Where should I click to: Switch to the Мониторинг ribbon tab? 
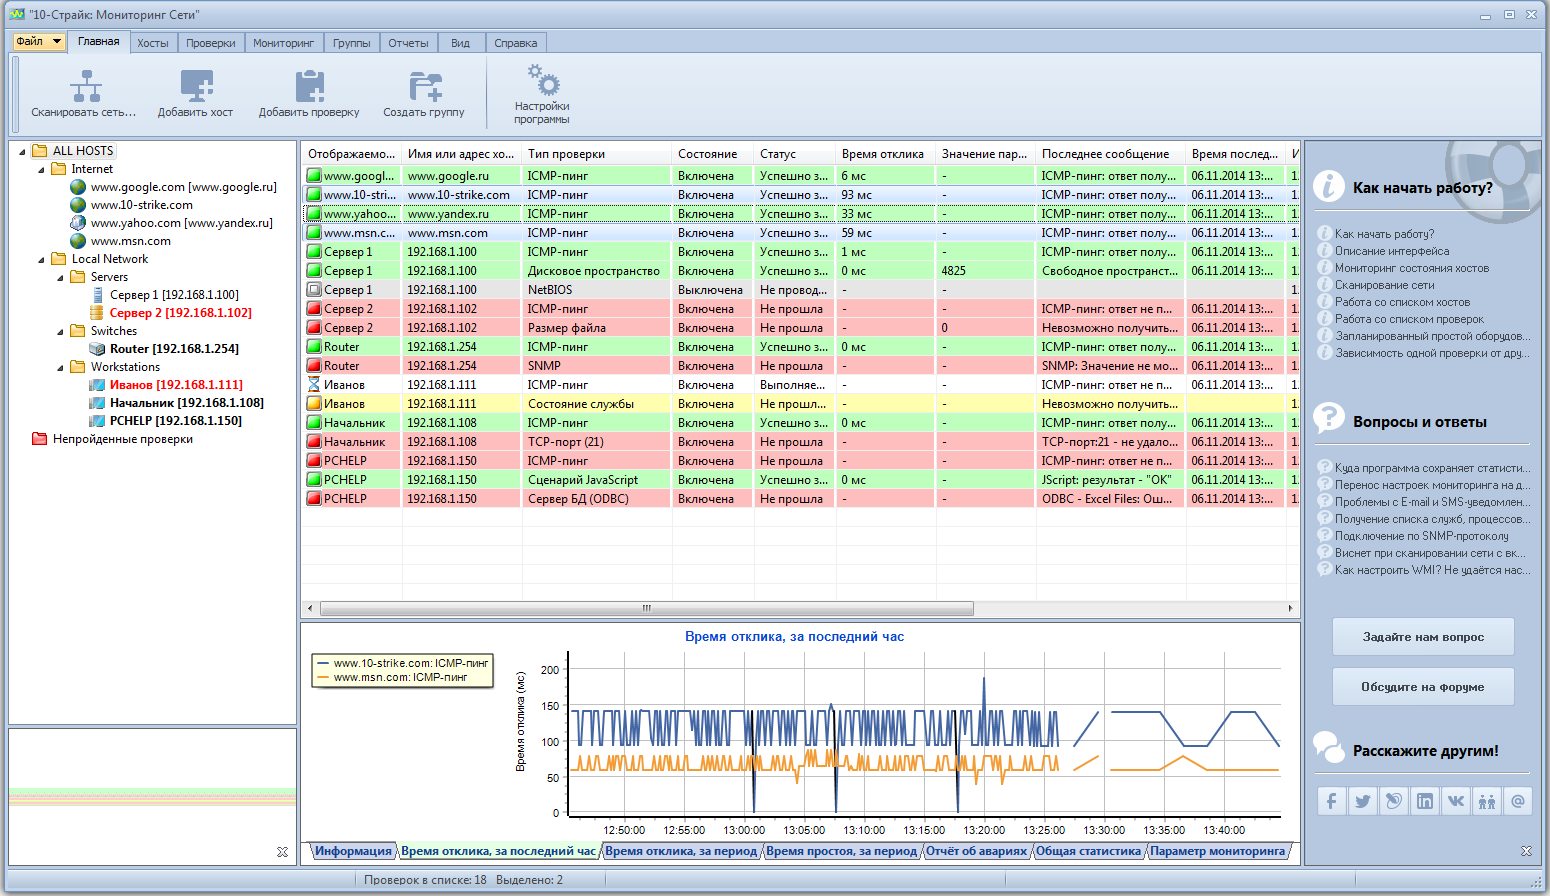click(283, 43)
